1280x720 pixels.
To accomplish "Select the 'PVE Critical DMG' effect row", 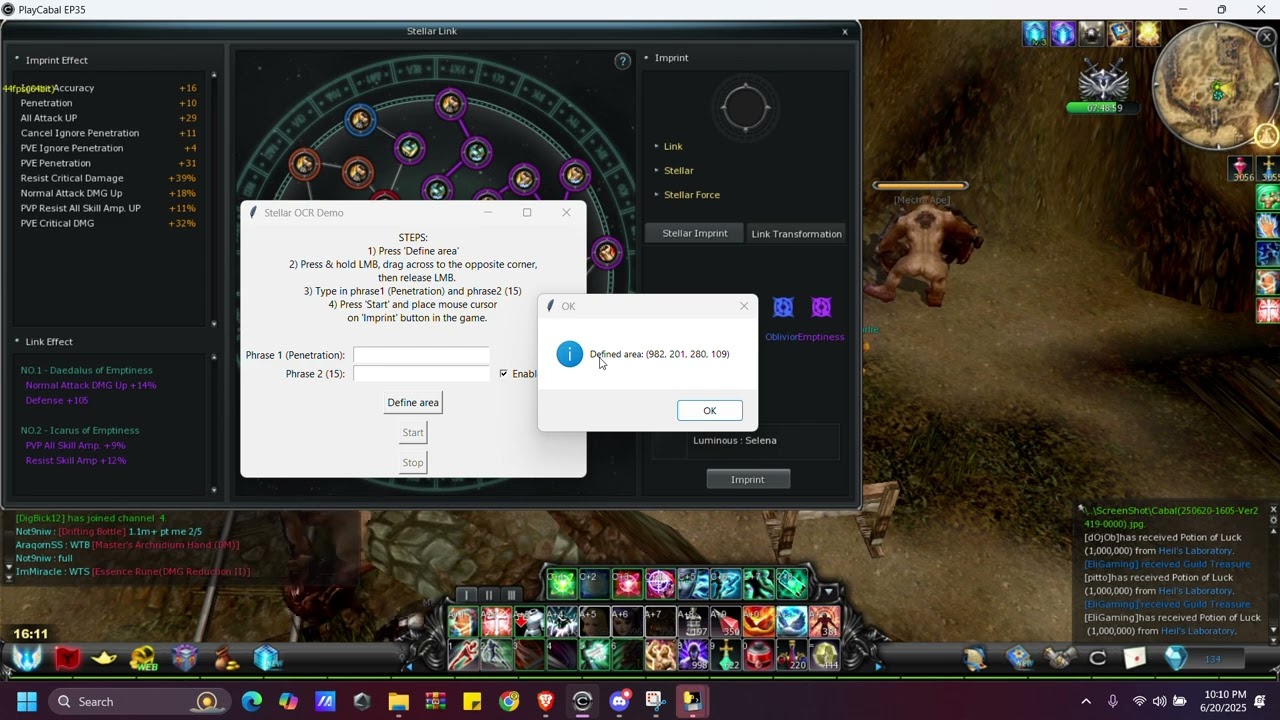I will [x=108, y=223].
